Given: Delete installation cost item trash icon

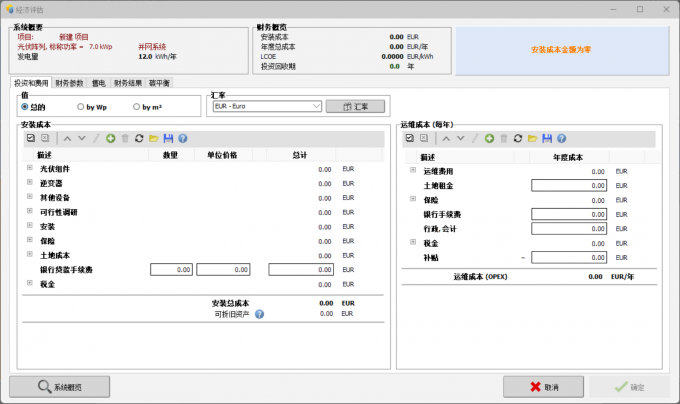Looking at the screenshot, I should (125, 139).
